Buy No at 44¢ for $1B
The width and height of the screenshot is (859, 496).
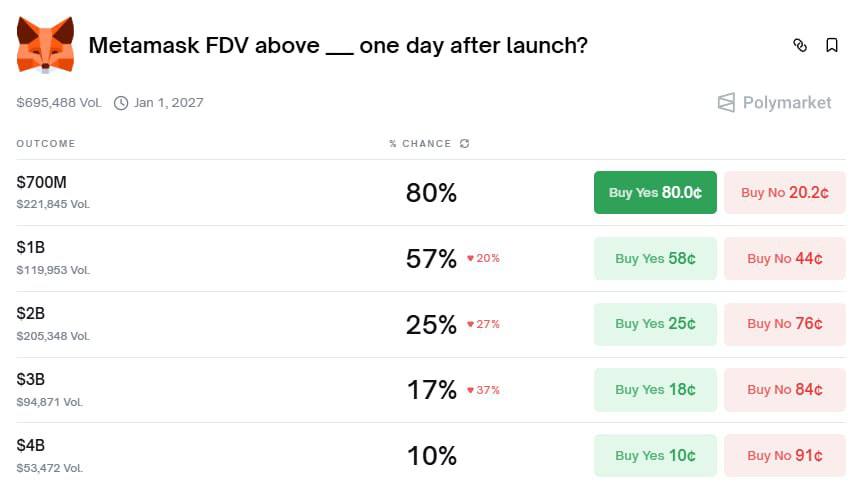click(x=784, y=258)
